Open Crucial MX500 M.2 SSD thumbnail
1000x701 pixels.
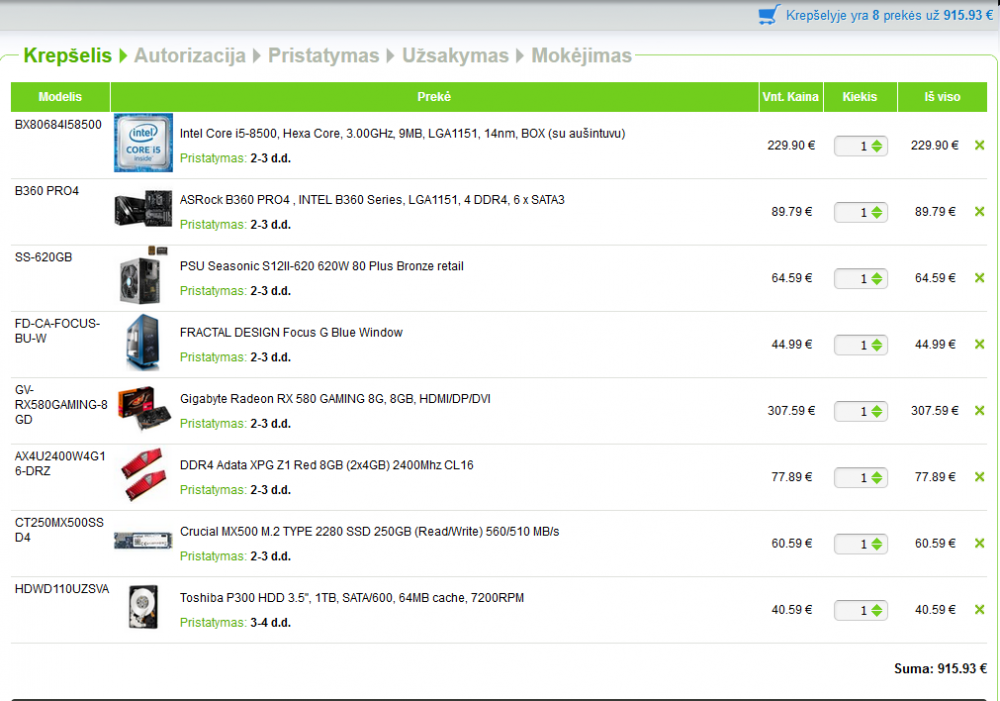[x=143, y=541]
